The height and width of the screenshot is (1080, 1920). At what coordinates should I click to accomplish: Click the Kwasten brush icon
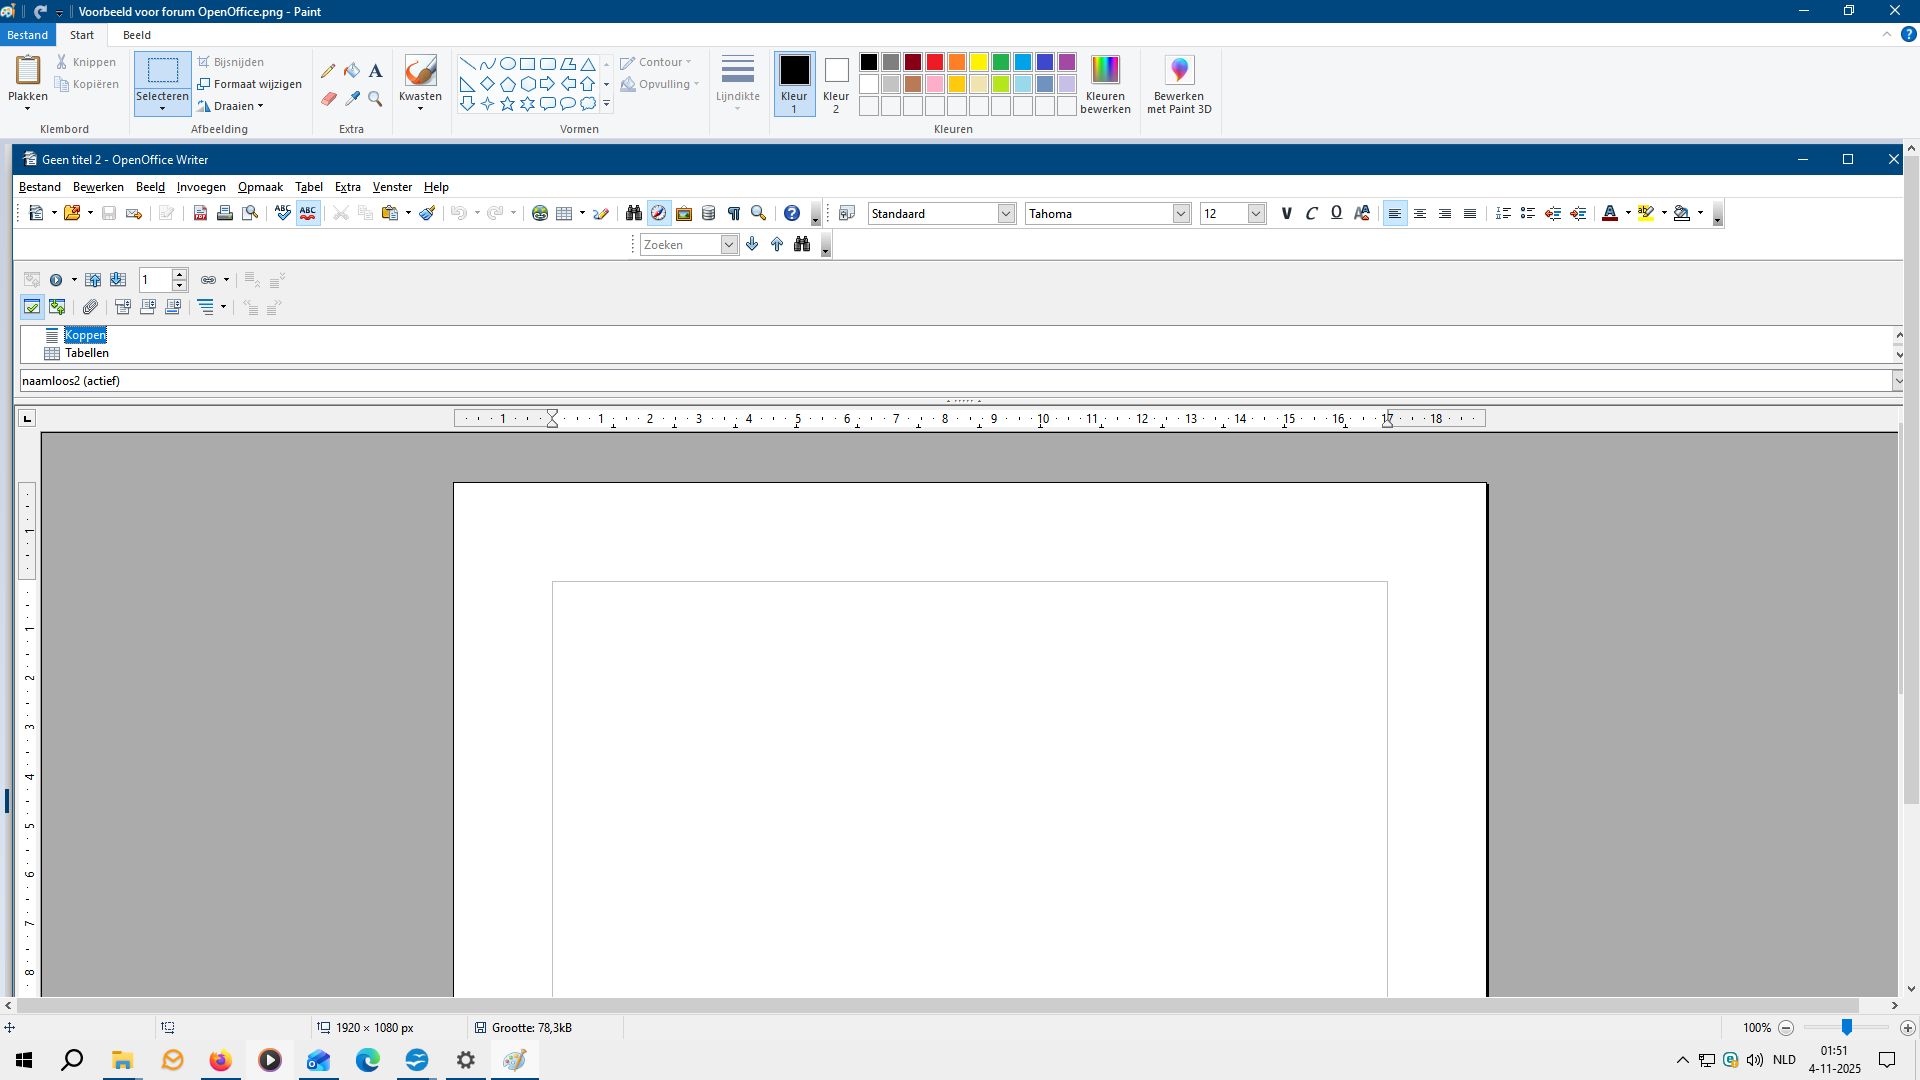pyautogui.click(x=420, y=71)
